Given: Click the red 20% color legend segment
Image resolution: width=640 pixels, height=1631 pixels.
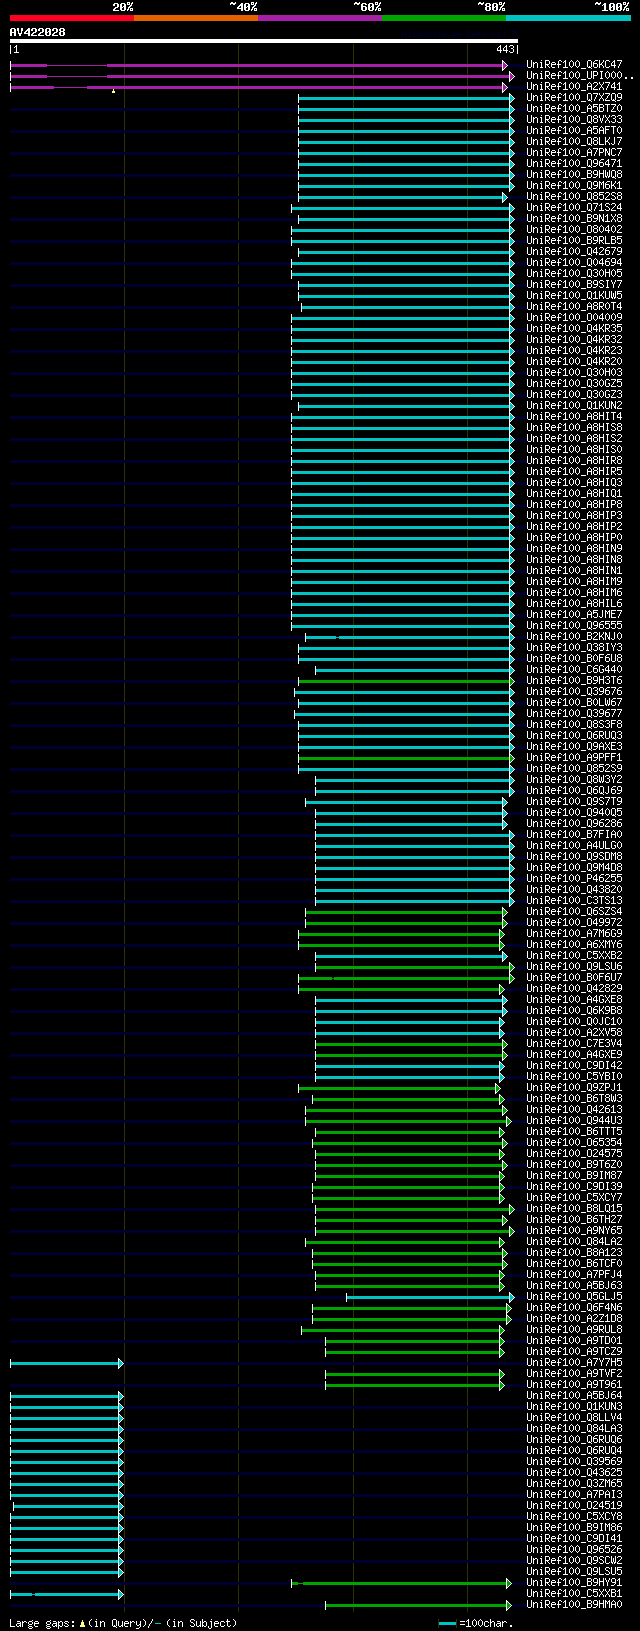Looking at the screenshot, I should click(x=72, y=18).
